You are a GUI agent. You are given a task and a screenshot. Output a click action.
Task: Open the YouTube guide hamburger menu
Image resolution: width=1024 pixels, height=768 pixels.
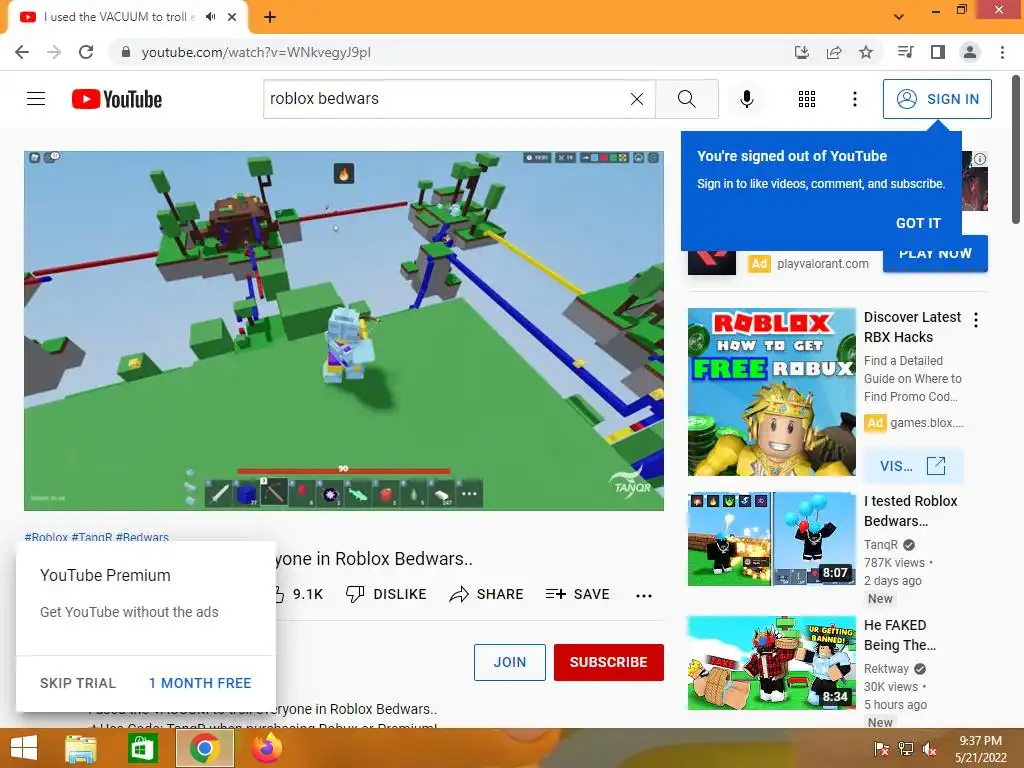click(36, 99)
